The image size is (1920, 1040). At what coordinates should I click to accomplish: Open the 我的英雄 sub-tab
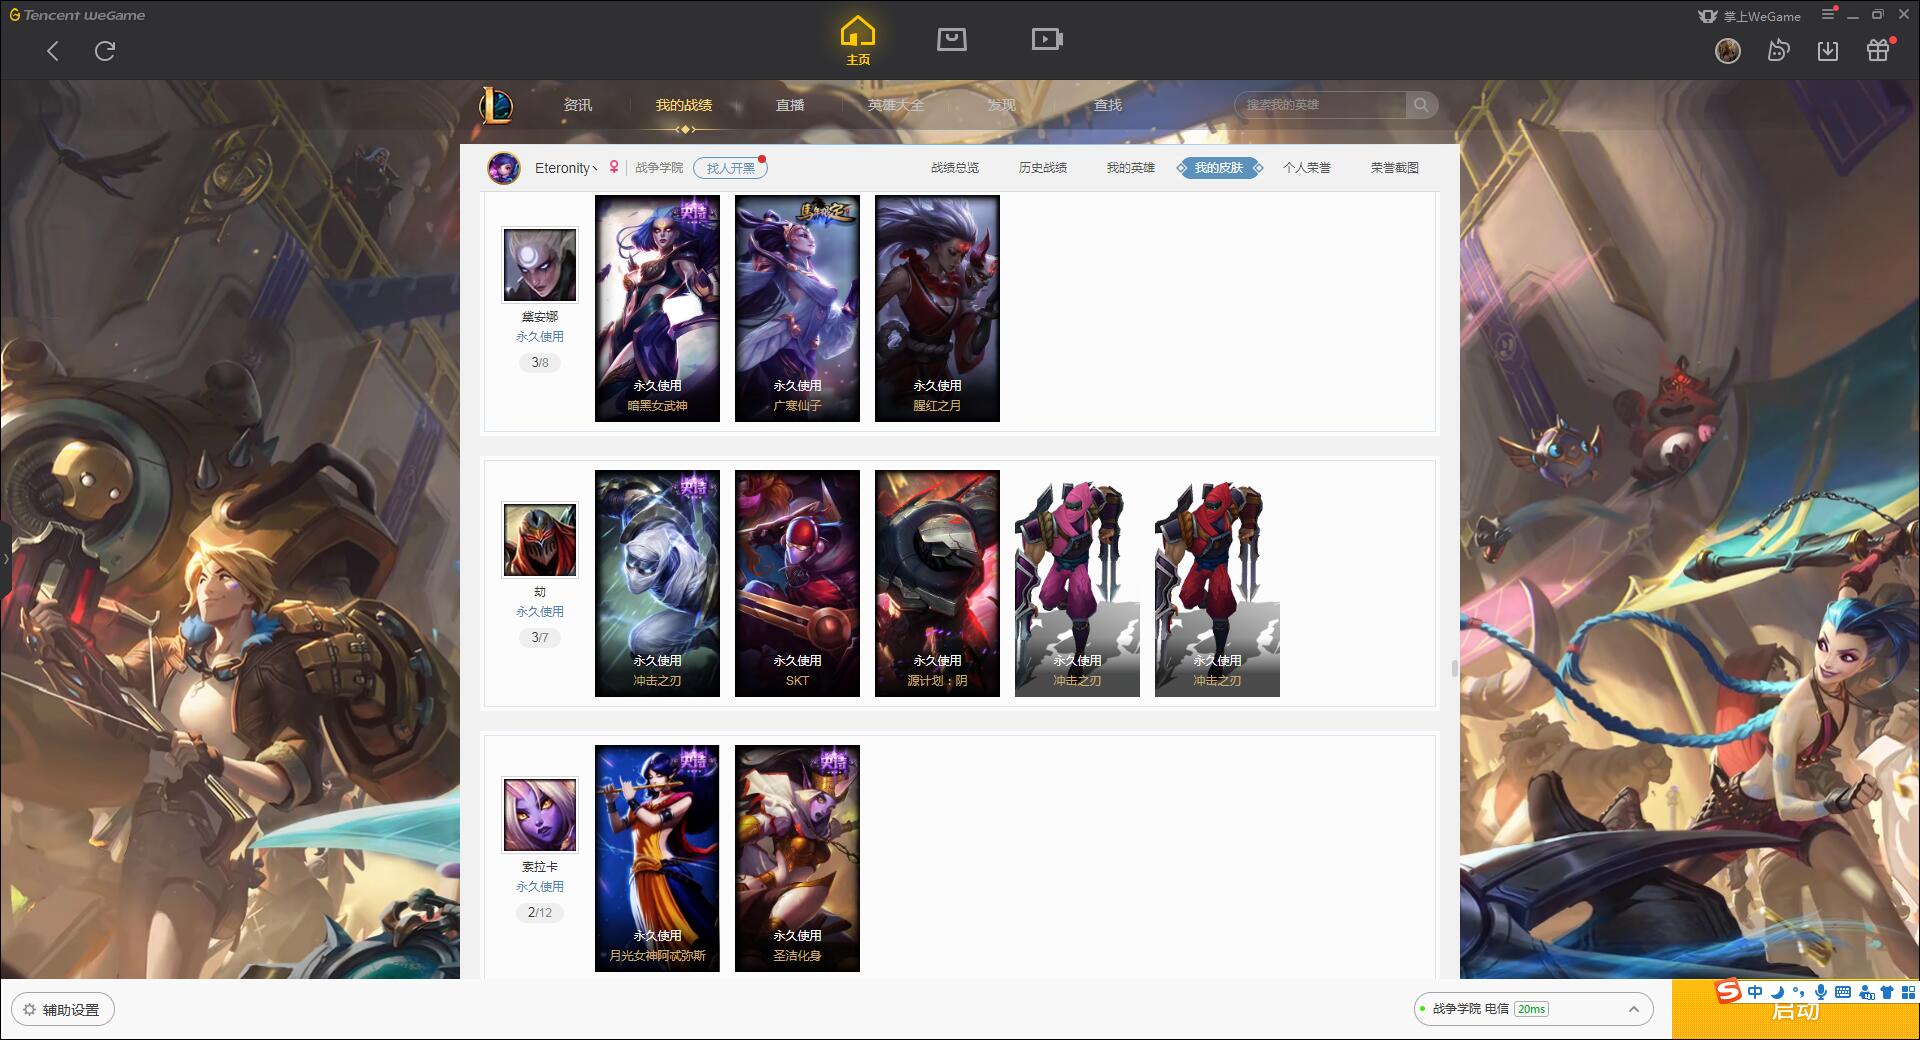(x=1131, y=168)
